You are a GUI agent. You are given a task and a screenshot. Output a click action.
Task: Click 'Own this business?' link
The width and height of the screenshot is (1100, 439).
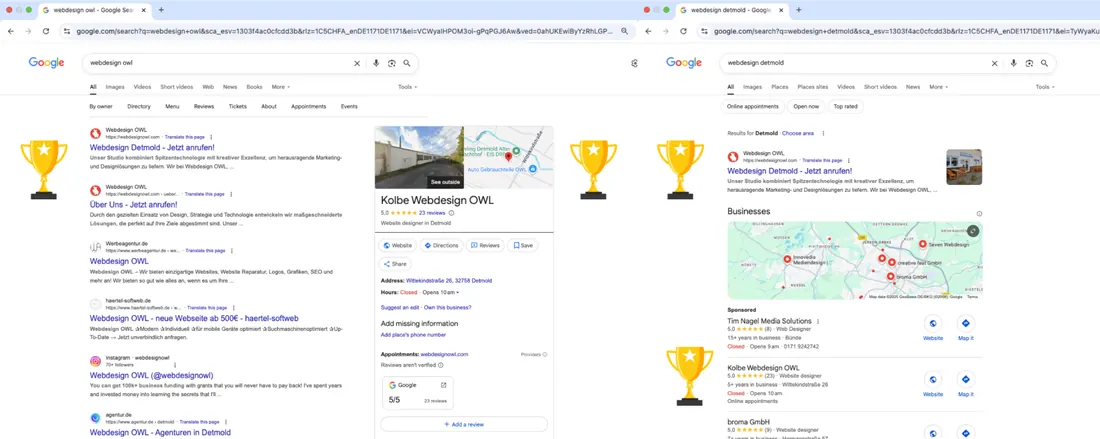448,307
